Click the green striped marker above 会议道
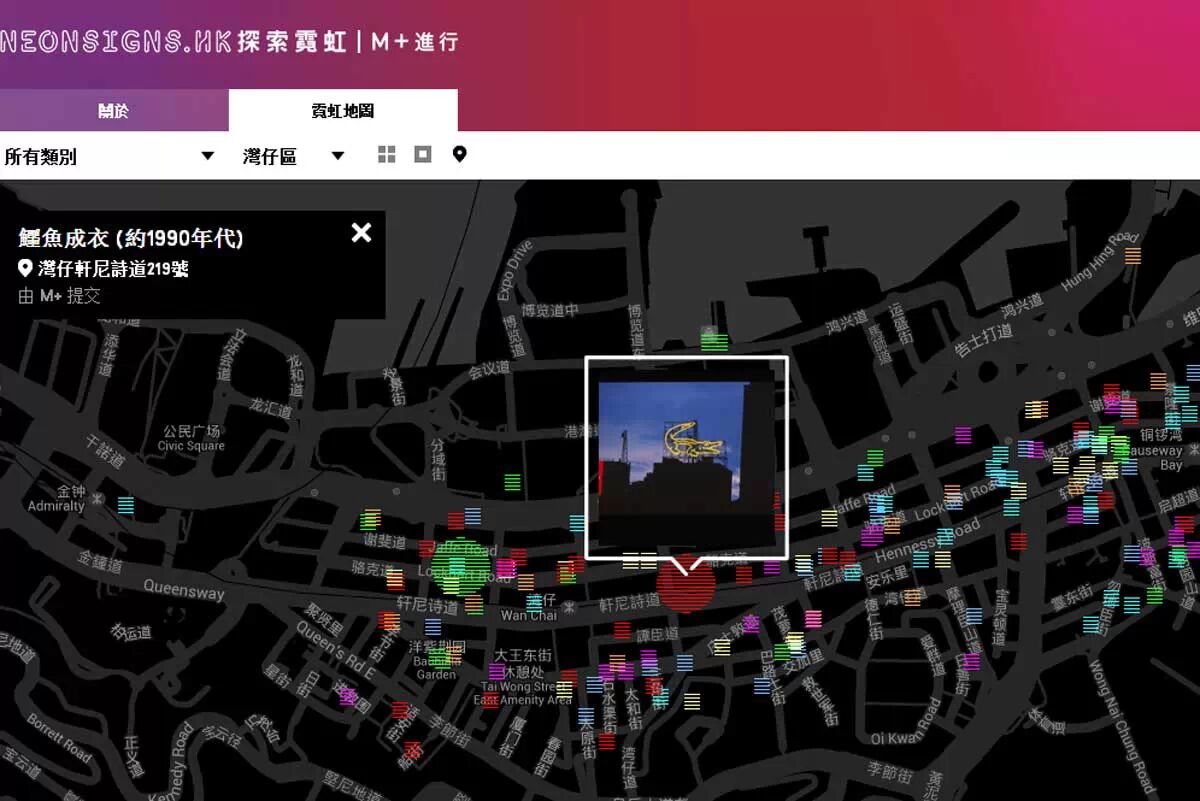 714,342
